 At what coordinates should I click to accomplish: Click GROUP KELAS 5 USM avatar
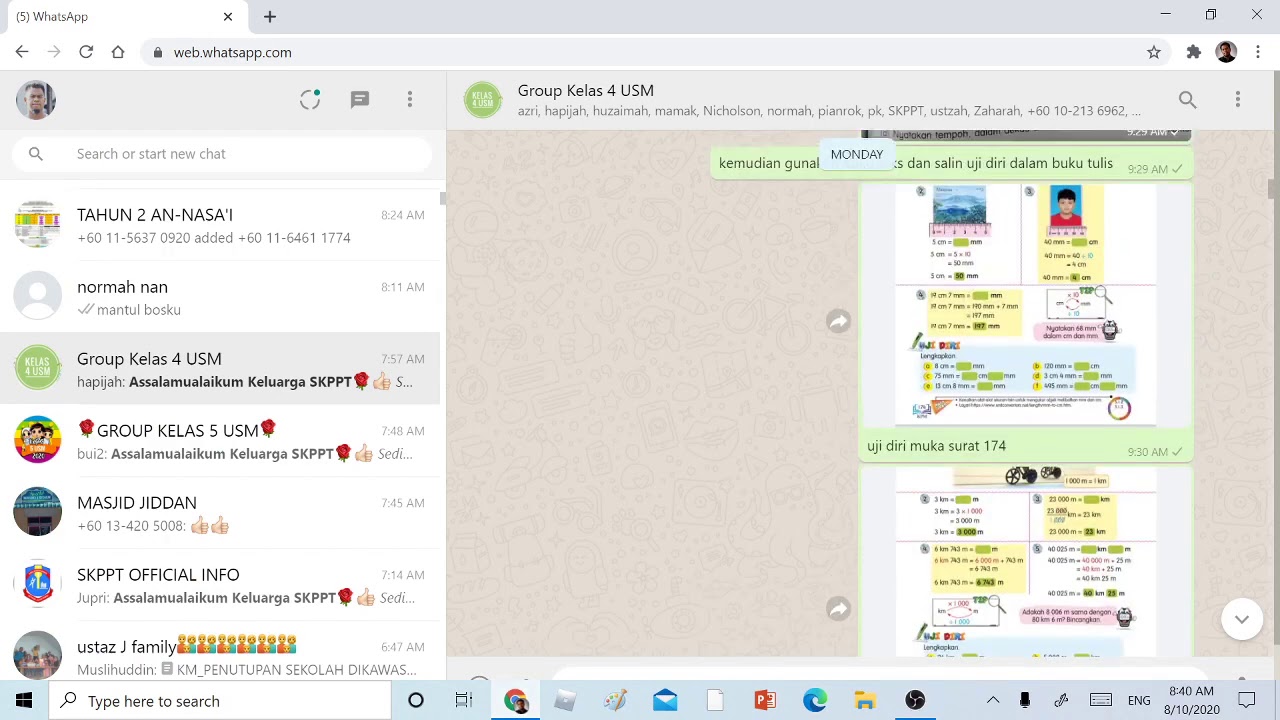[x=38, y=440]
